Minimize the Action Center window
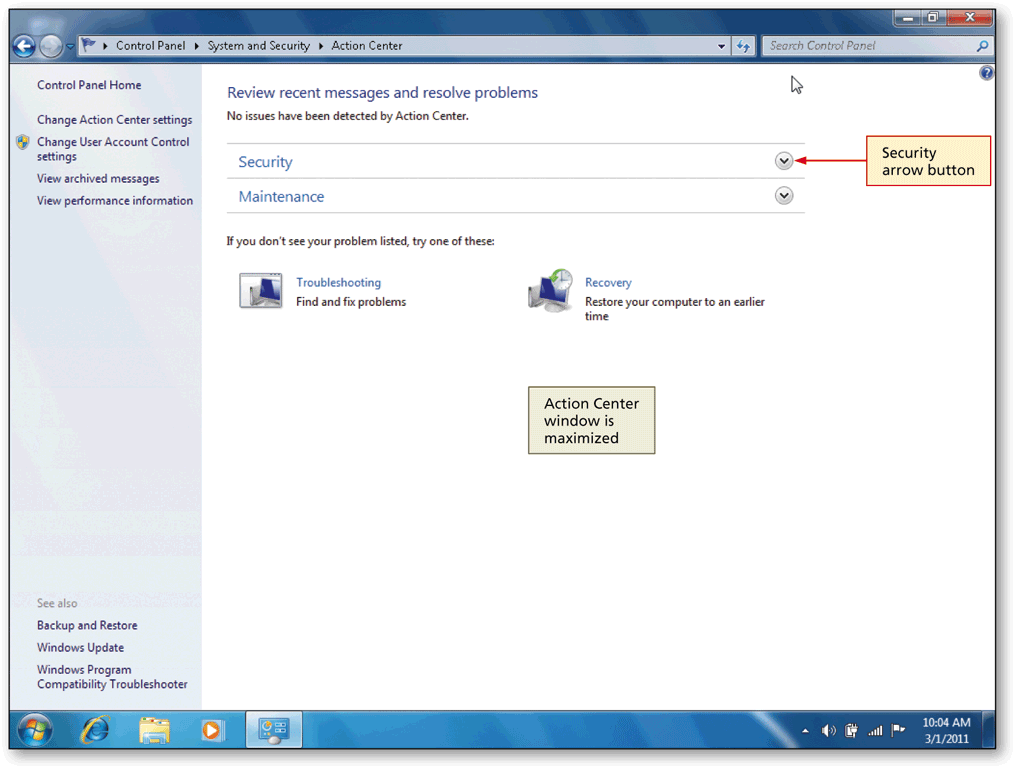The width and height of the screenshot is (1015, 768). pos(908,17)
